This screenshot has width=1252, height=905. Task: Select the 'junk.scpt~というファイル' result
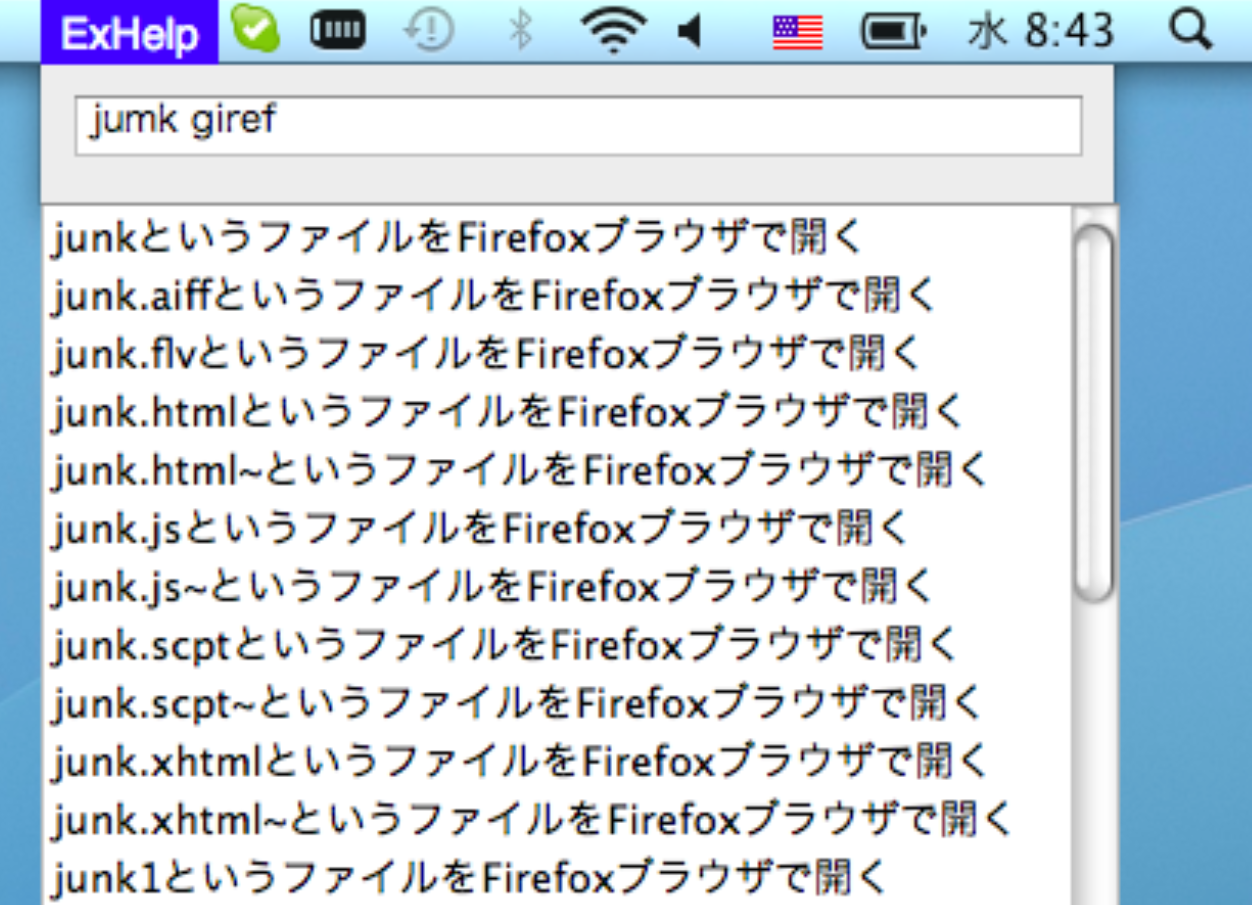557,703
